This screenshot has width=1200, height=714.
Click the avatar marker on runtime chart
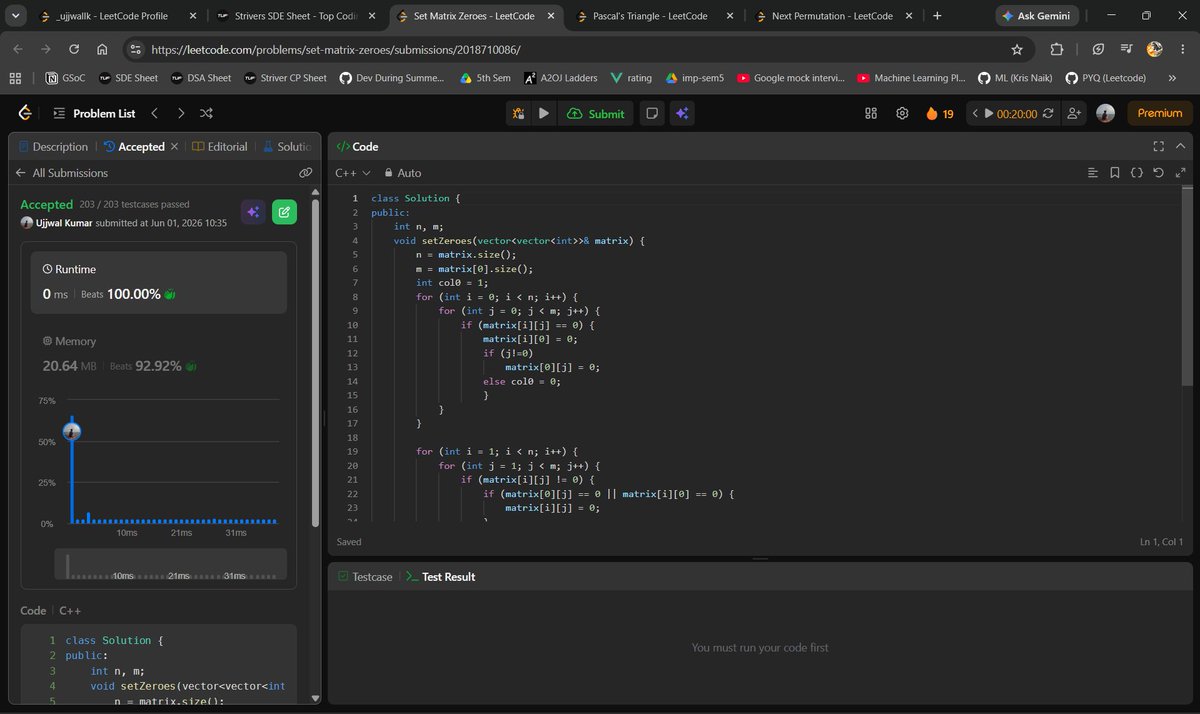(71, 432)
